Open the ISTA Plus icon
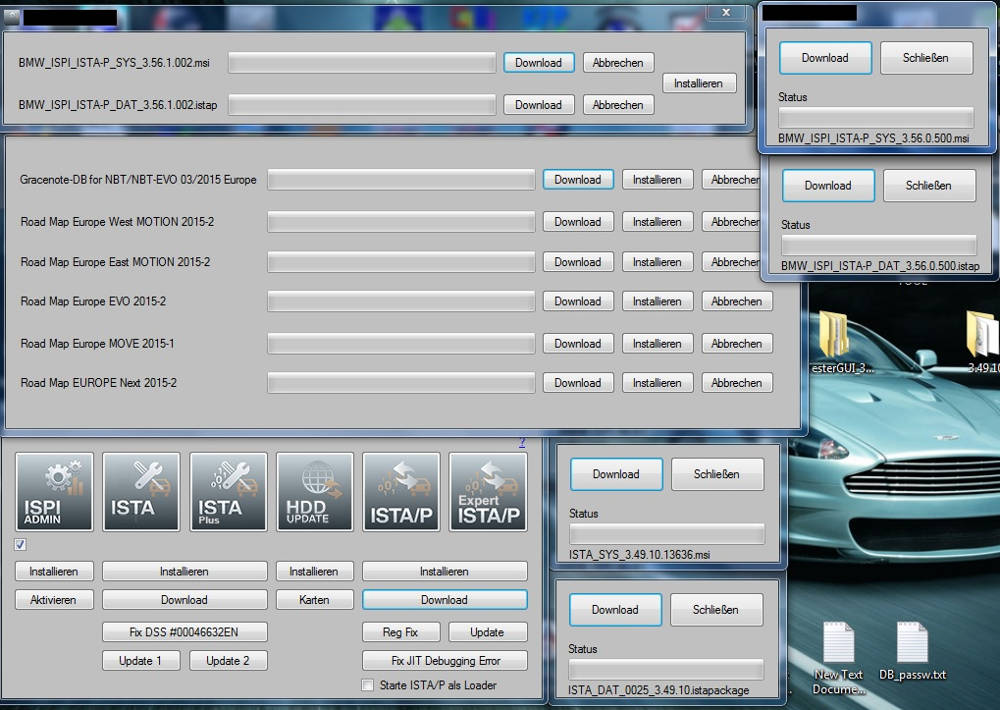The width and height of the screenshot is (1000, 710). coord(228,491)
